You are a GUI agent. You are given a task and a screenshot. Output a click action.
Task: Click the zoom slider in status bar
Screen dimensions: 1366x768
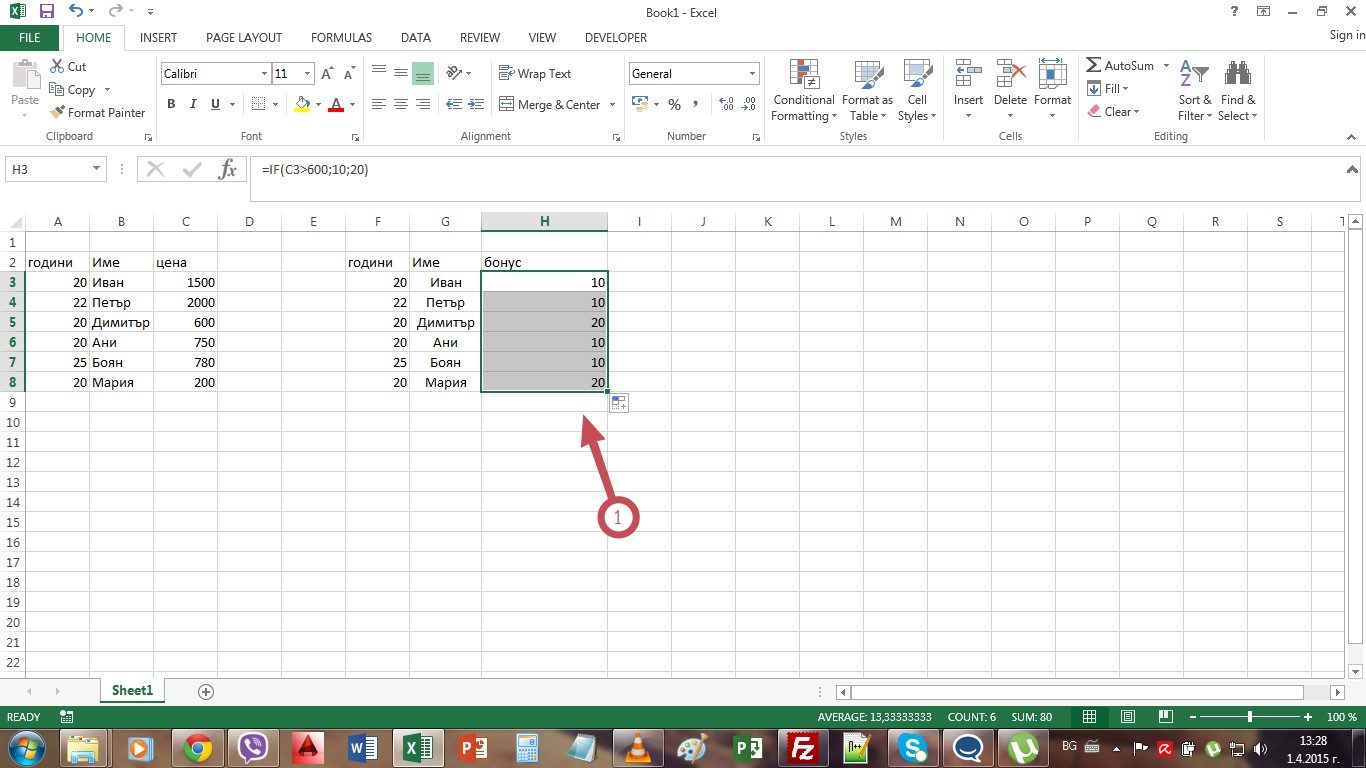click(1250, 717)
